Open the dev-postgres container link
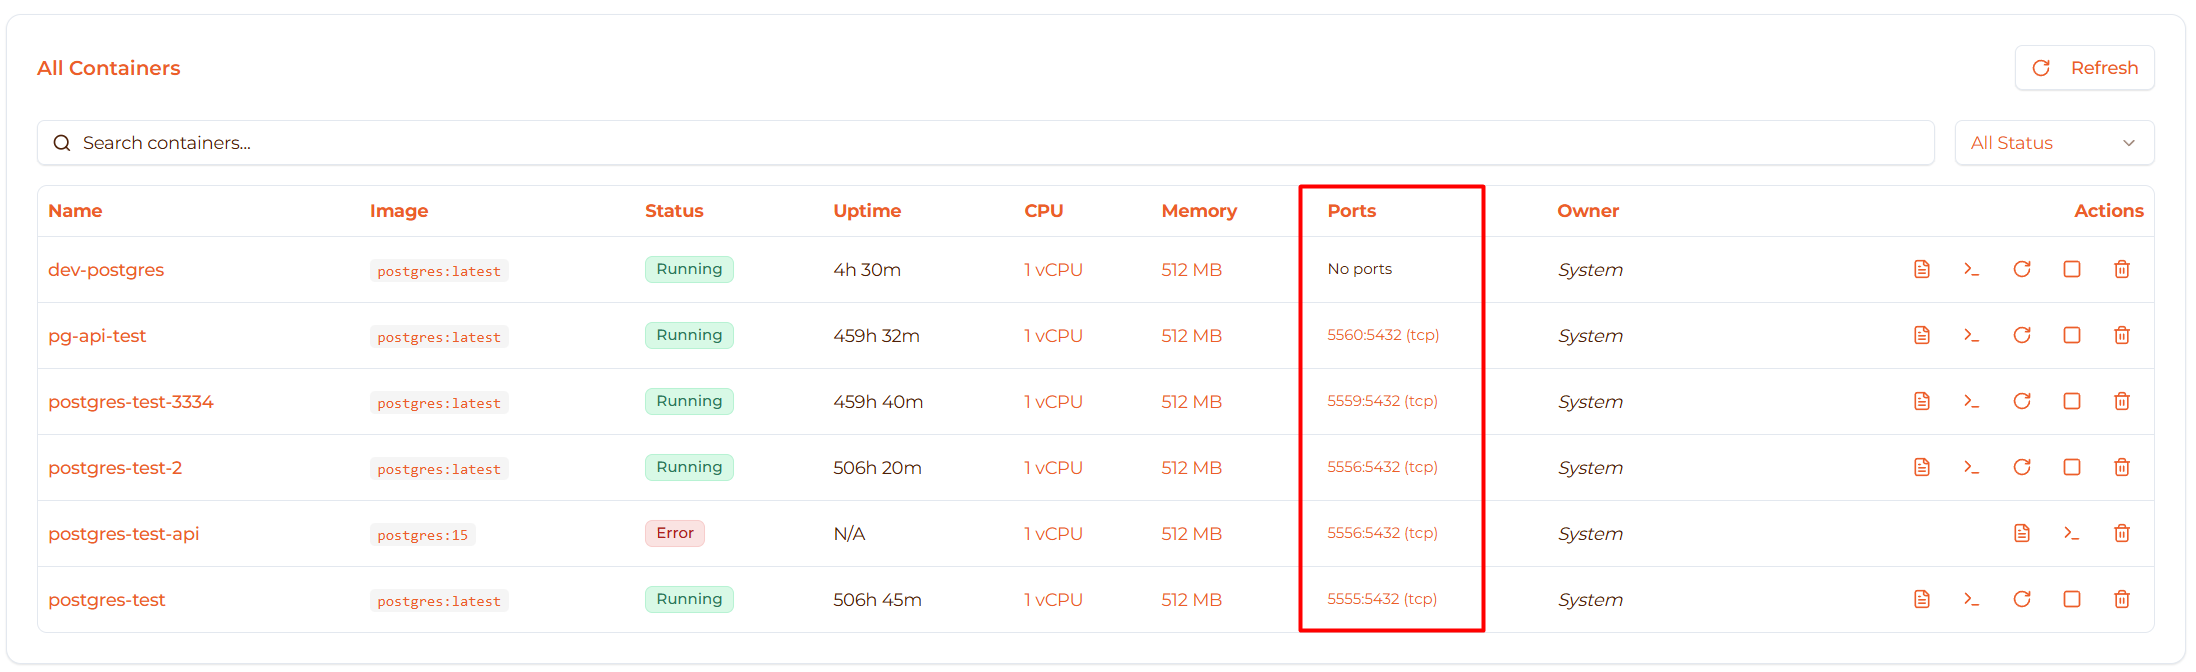 point(106,270)
